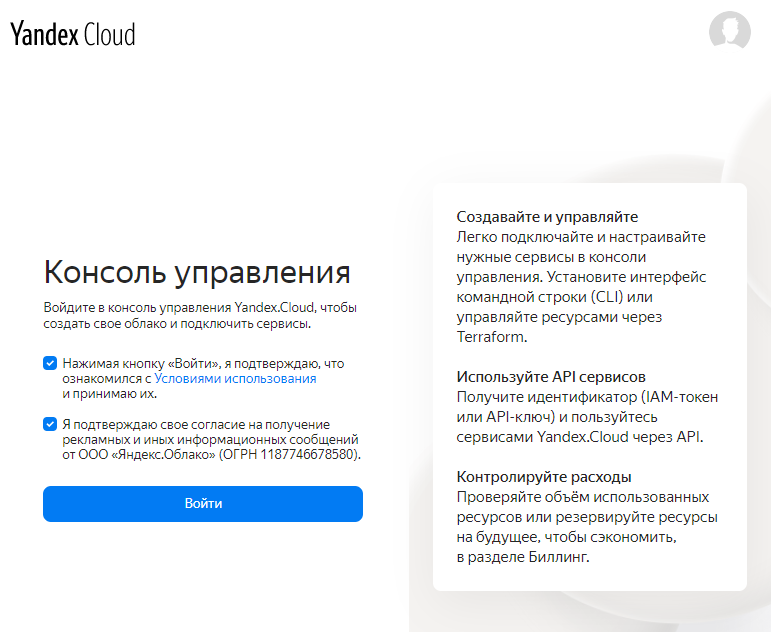The width and height of the screenshot is (771, 632).
Task: Click the ОГРН 1187746678580 line
Action: 211,454
